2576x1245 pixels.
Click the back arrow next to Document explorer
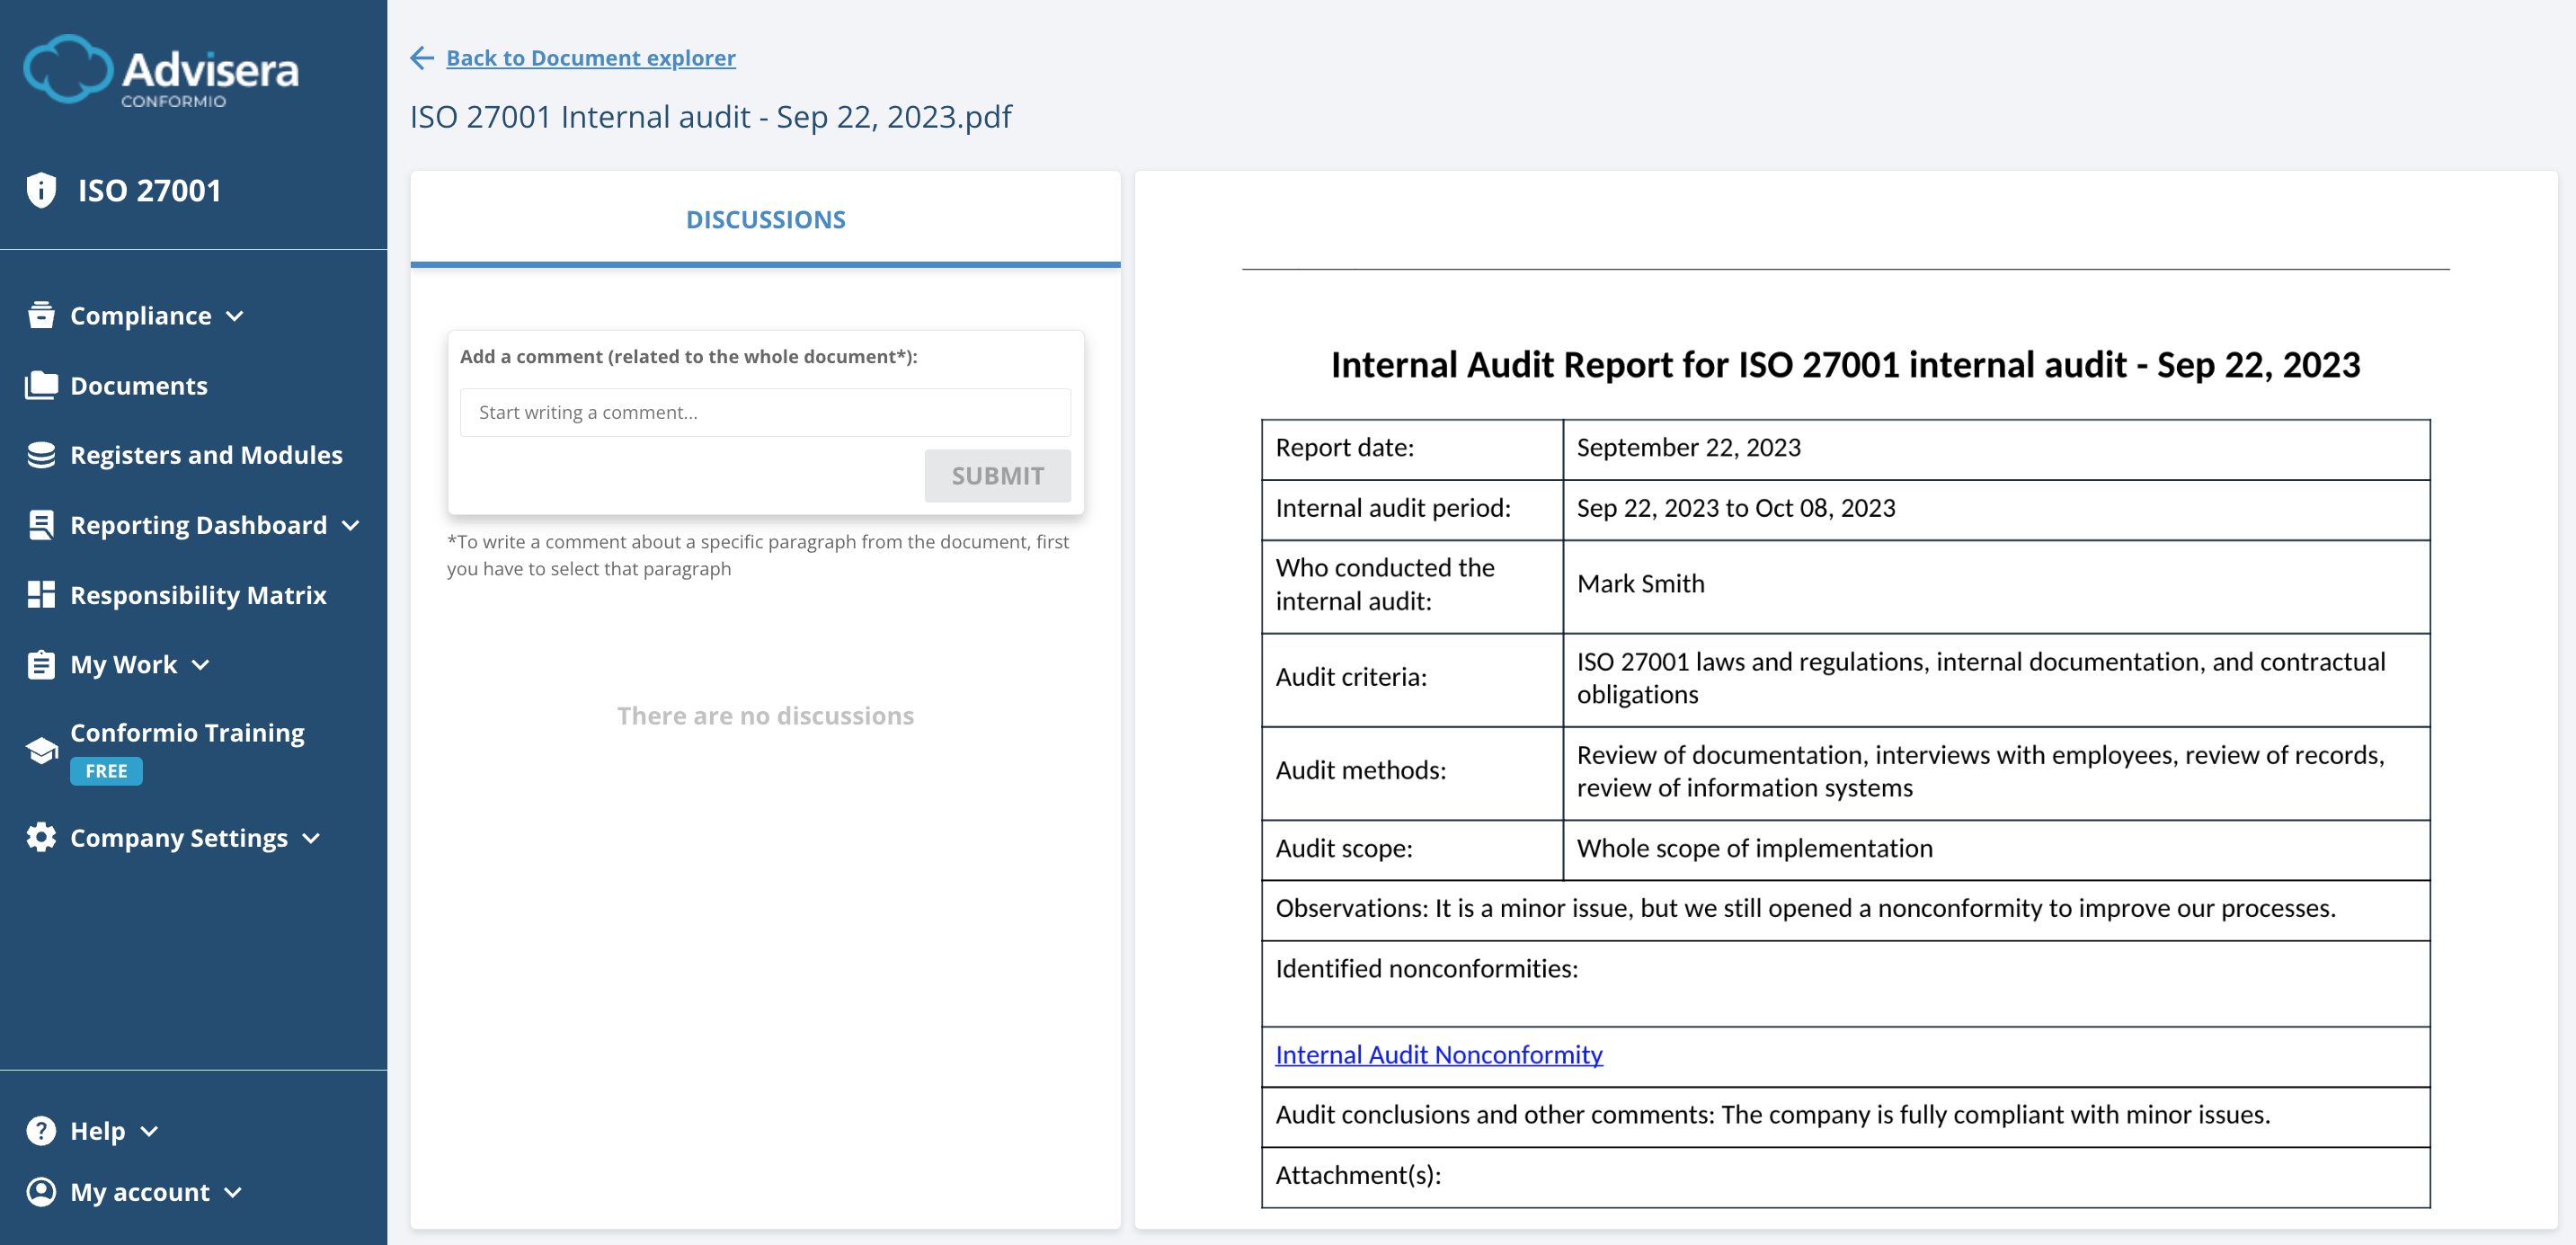422,58
